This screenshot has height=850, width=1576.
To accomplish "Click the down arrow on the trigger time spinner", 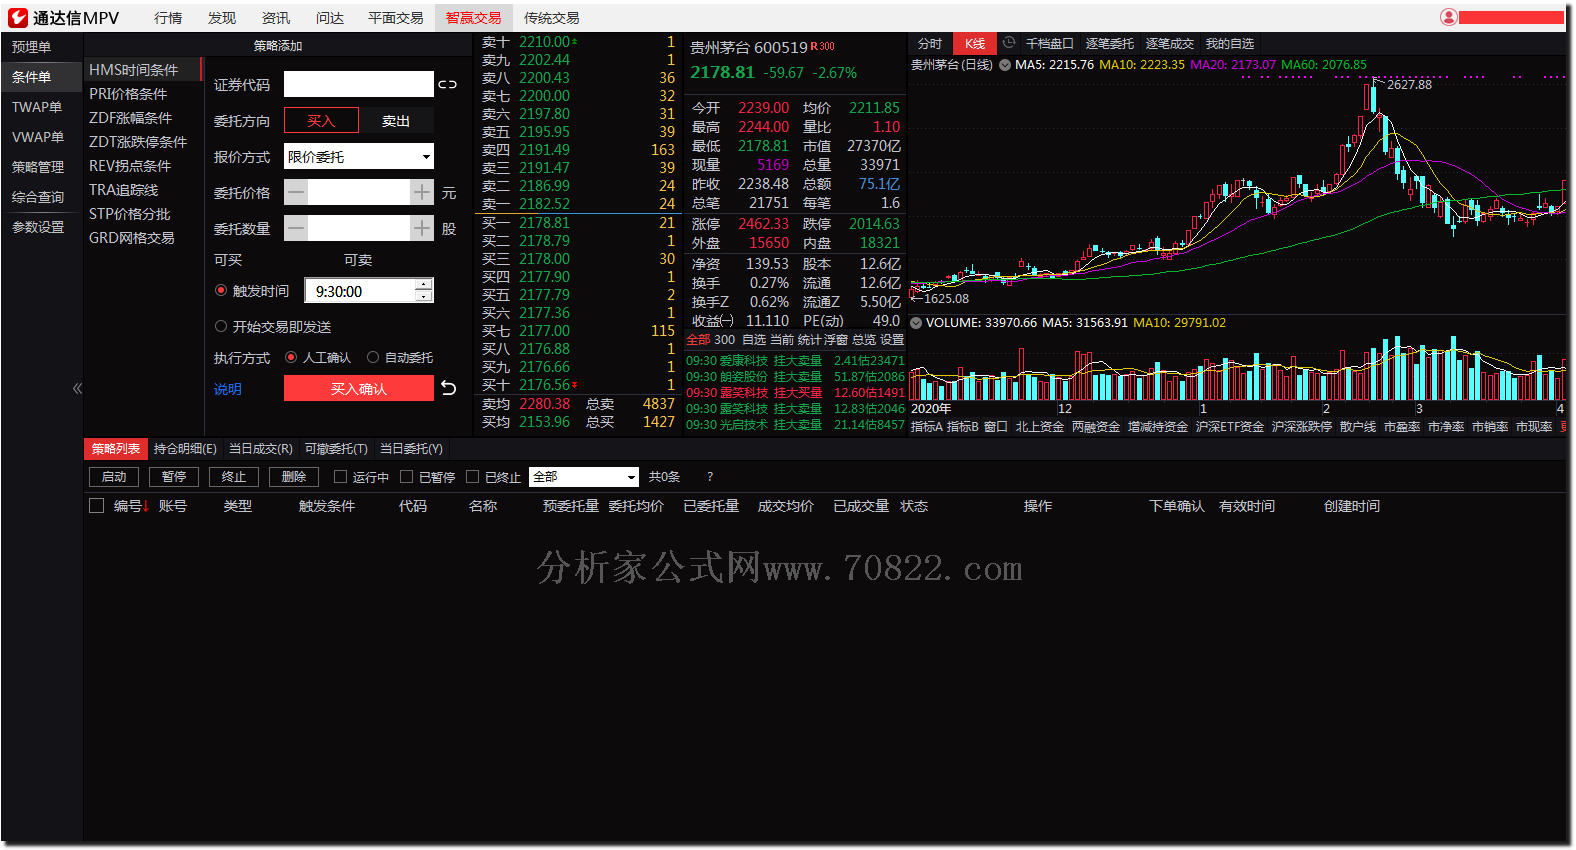I will click(x=424, y=296).
